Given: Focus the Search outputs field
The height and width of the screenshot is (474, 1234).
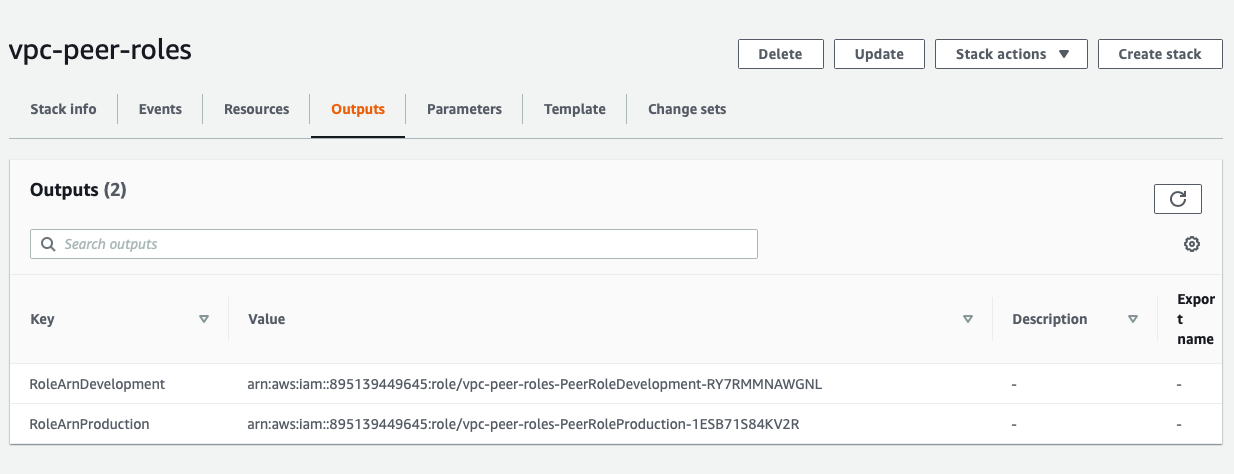Looking at the screenshot, I should 400,244.
